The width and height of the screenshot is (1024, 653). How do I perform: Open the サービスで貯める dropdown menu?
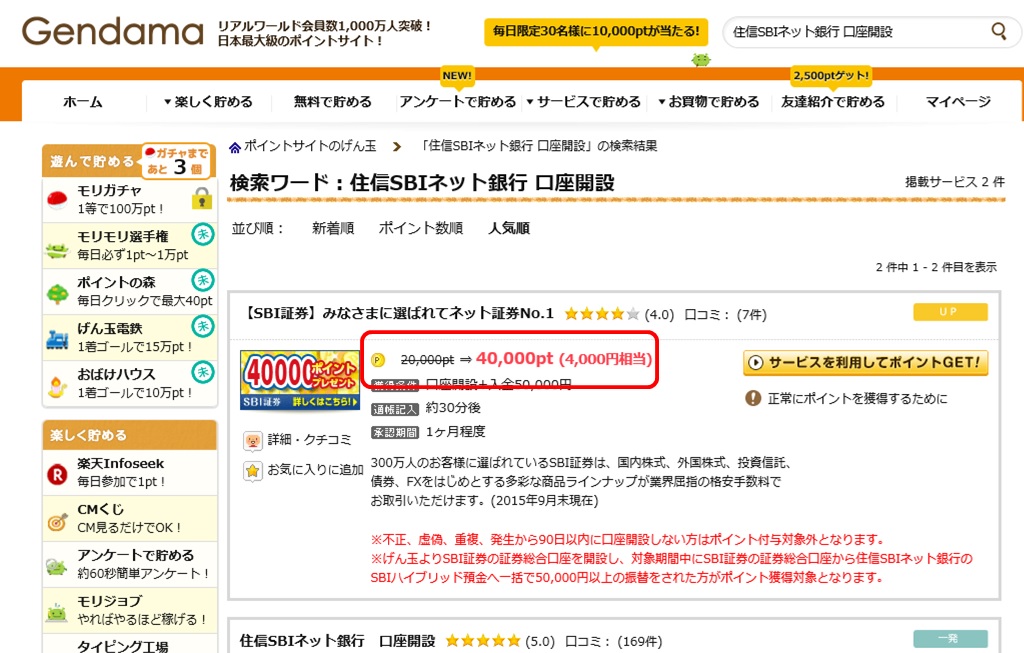tap(584, 102)
